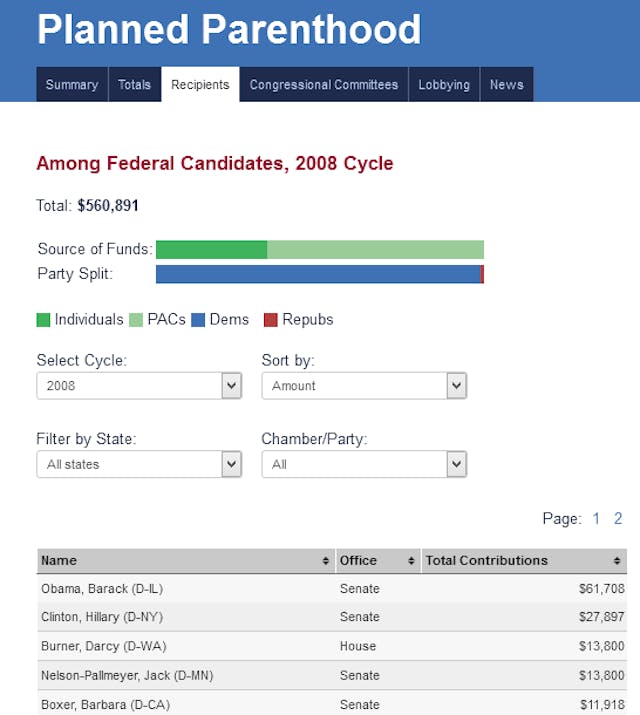Image resolution: width=640 pixels, height=715 pixels.
Task: Go to page 2 of results
Action: pyautogui.click(x=618, y=518)
